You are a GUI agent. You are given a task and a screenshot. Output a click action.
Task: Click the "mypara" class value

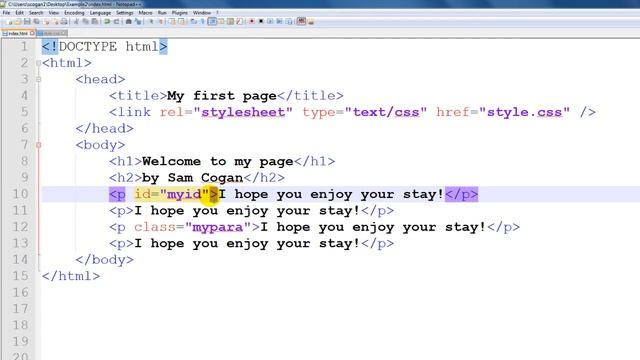pyautogui.click(x=218, y=227)
